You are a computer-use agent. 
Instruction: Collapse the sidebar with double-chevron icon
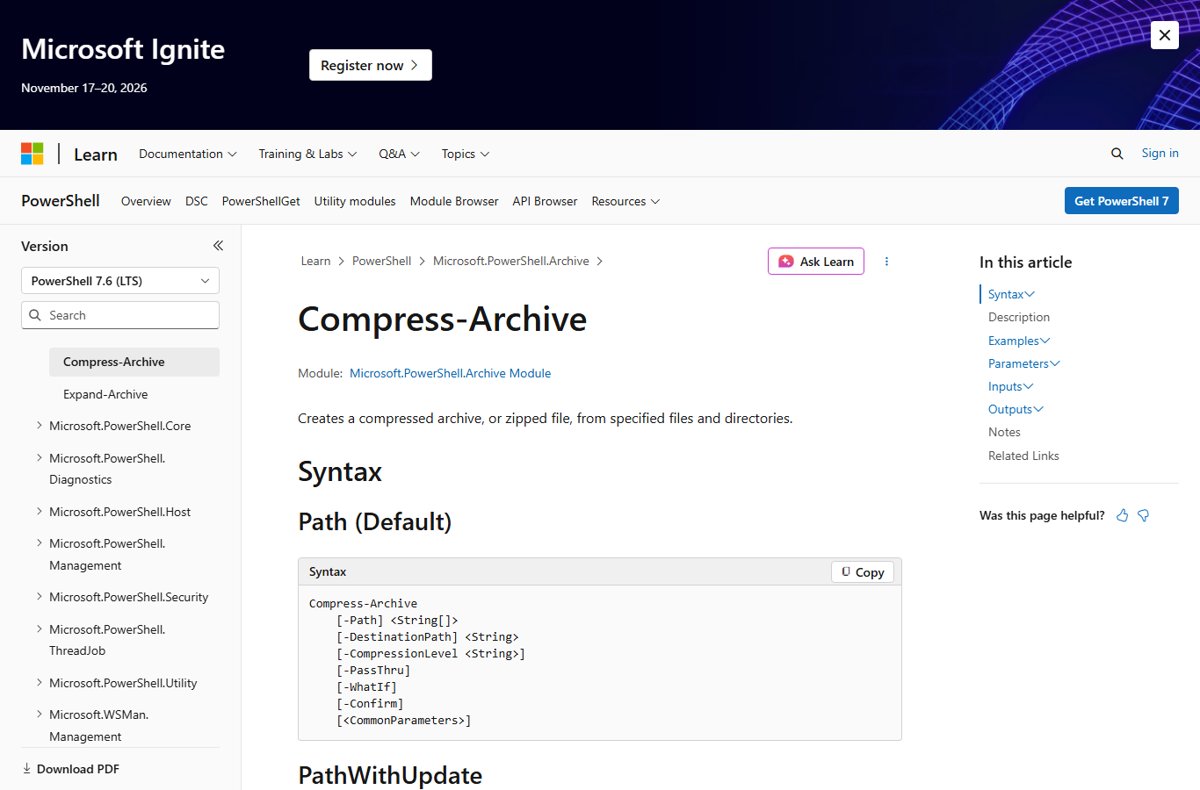coord(218,246)
